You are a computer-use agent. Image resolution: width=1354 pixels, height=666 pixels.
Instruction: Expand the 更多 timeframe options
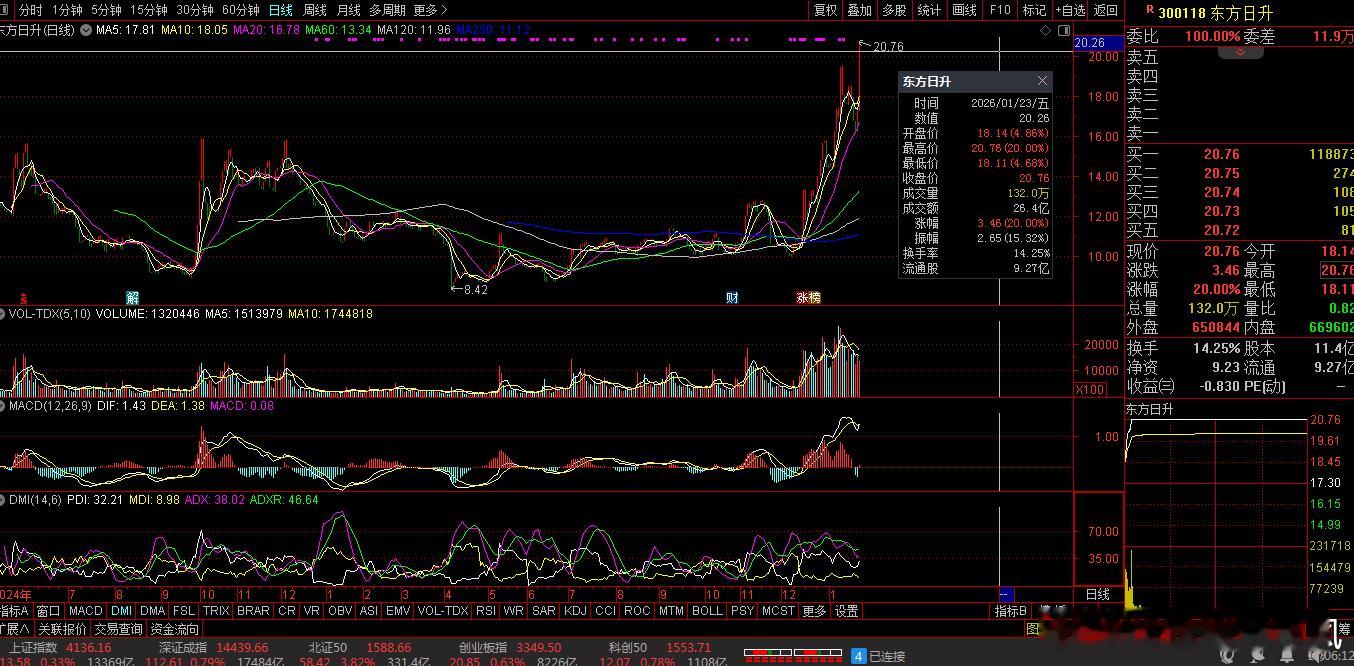(430, 10)
